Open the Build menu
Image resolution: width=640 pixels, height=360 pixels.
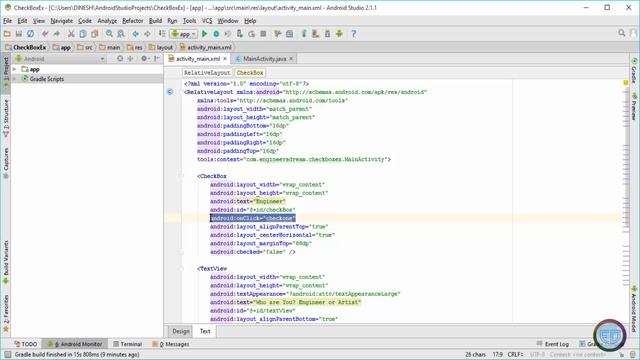[155, 21]
